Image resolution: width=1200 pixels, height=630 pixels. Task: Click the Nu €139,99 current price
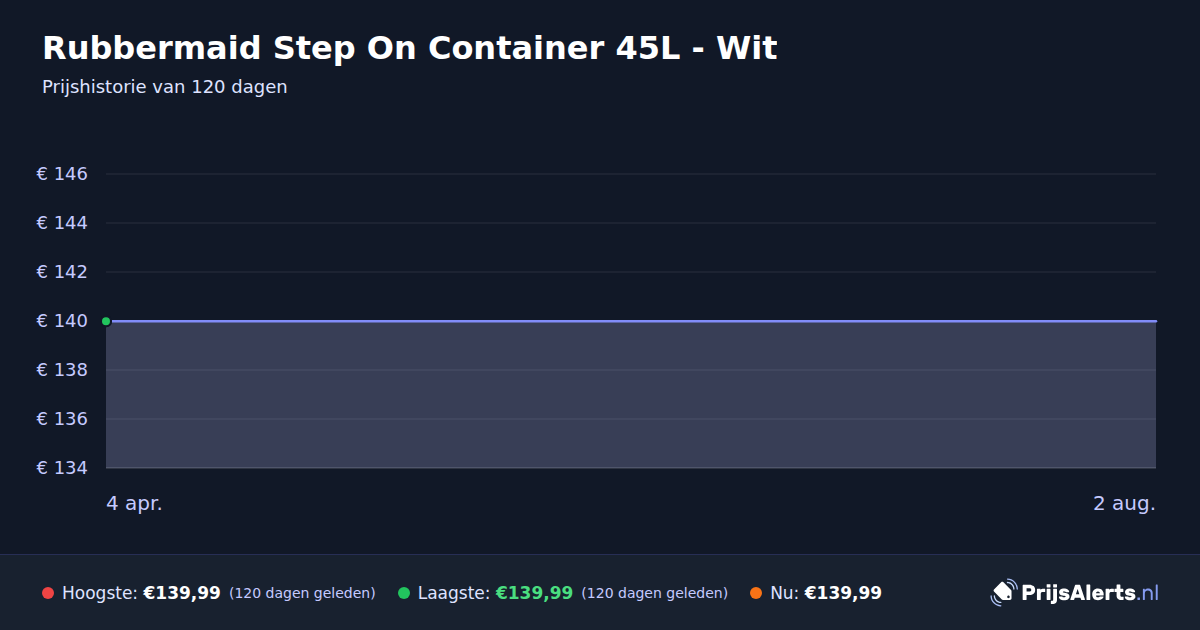843,593
